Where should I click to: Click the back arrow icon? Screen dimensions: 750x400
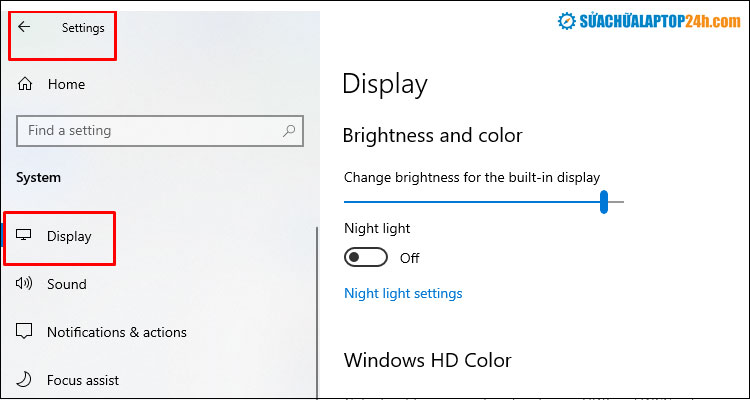[x=24, y=28]
